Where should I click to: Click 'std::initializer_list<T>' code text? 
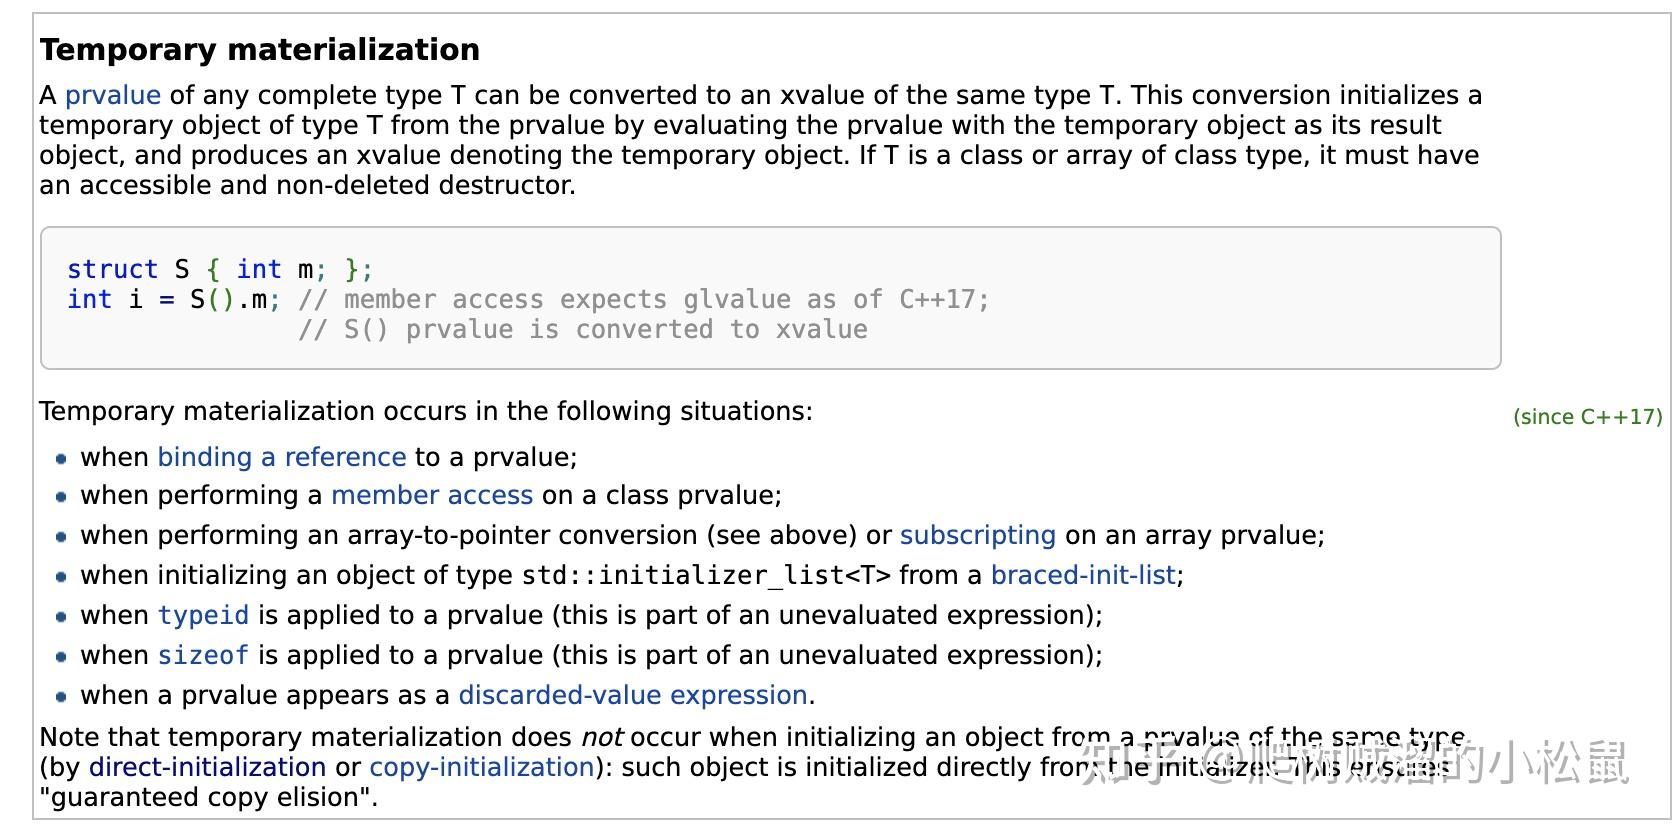tap(706, 576)
